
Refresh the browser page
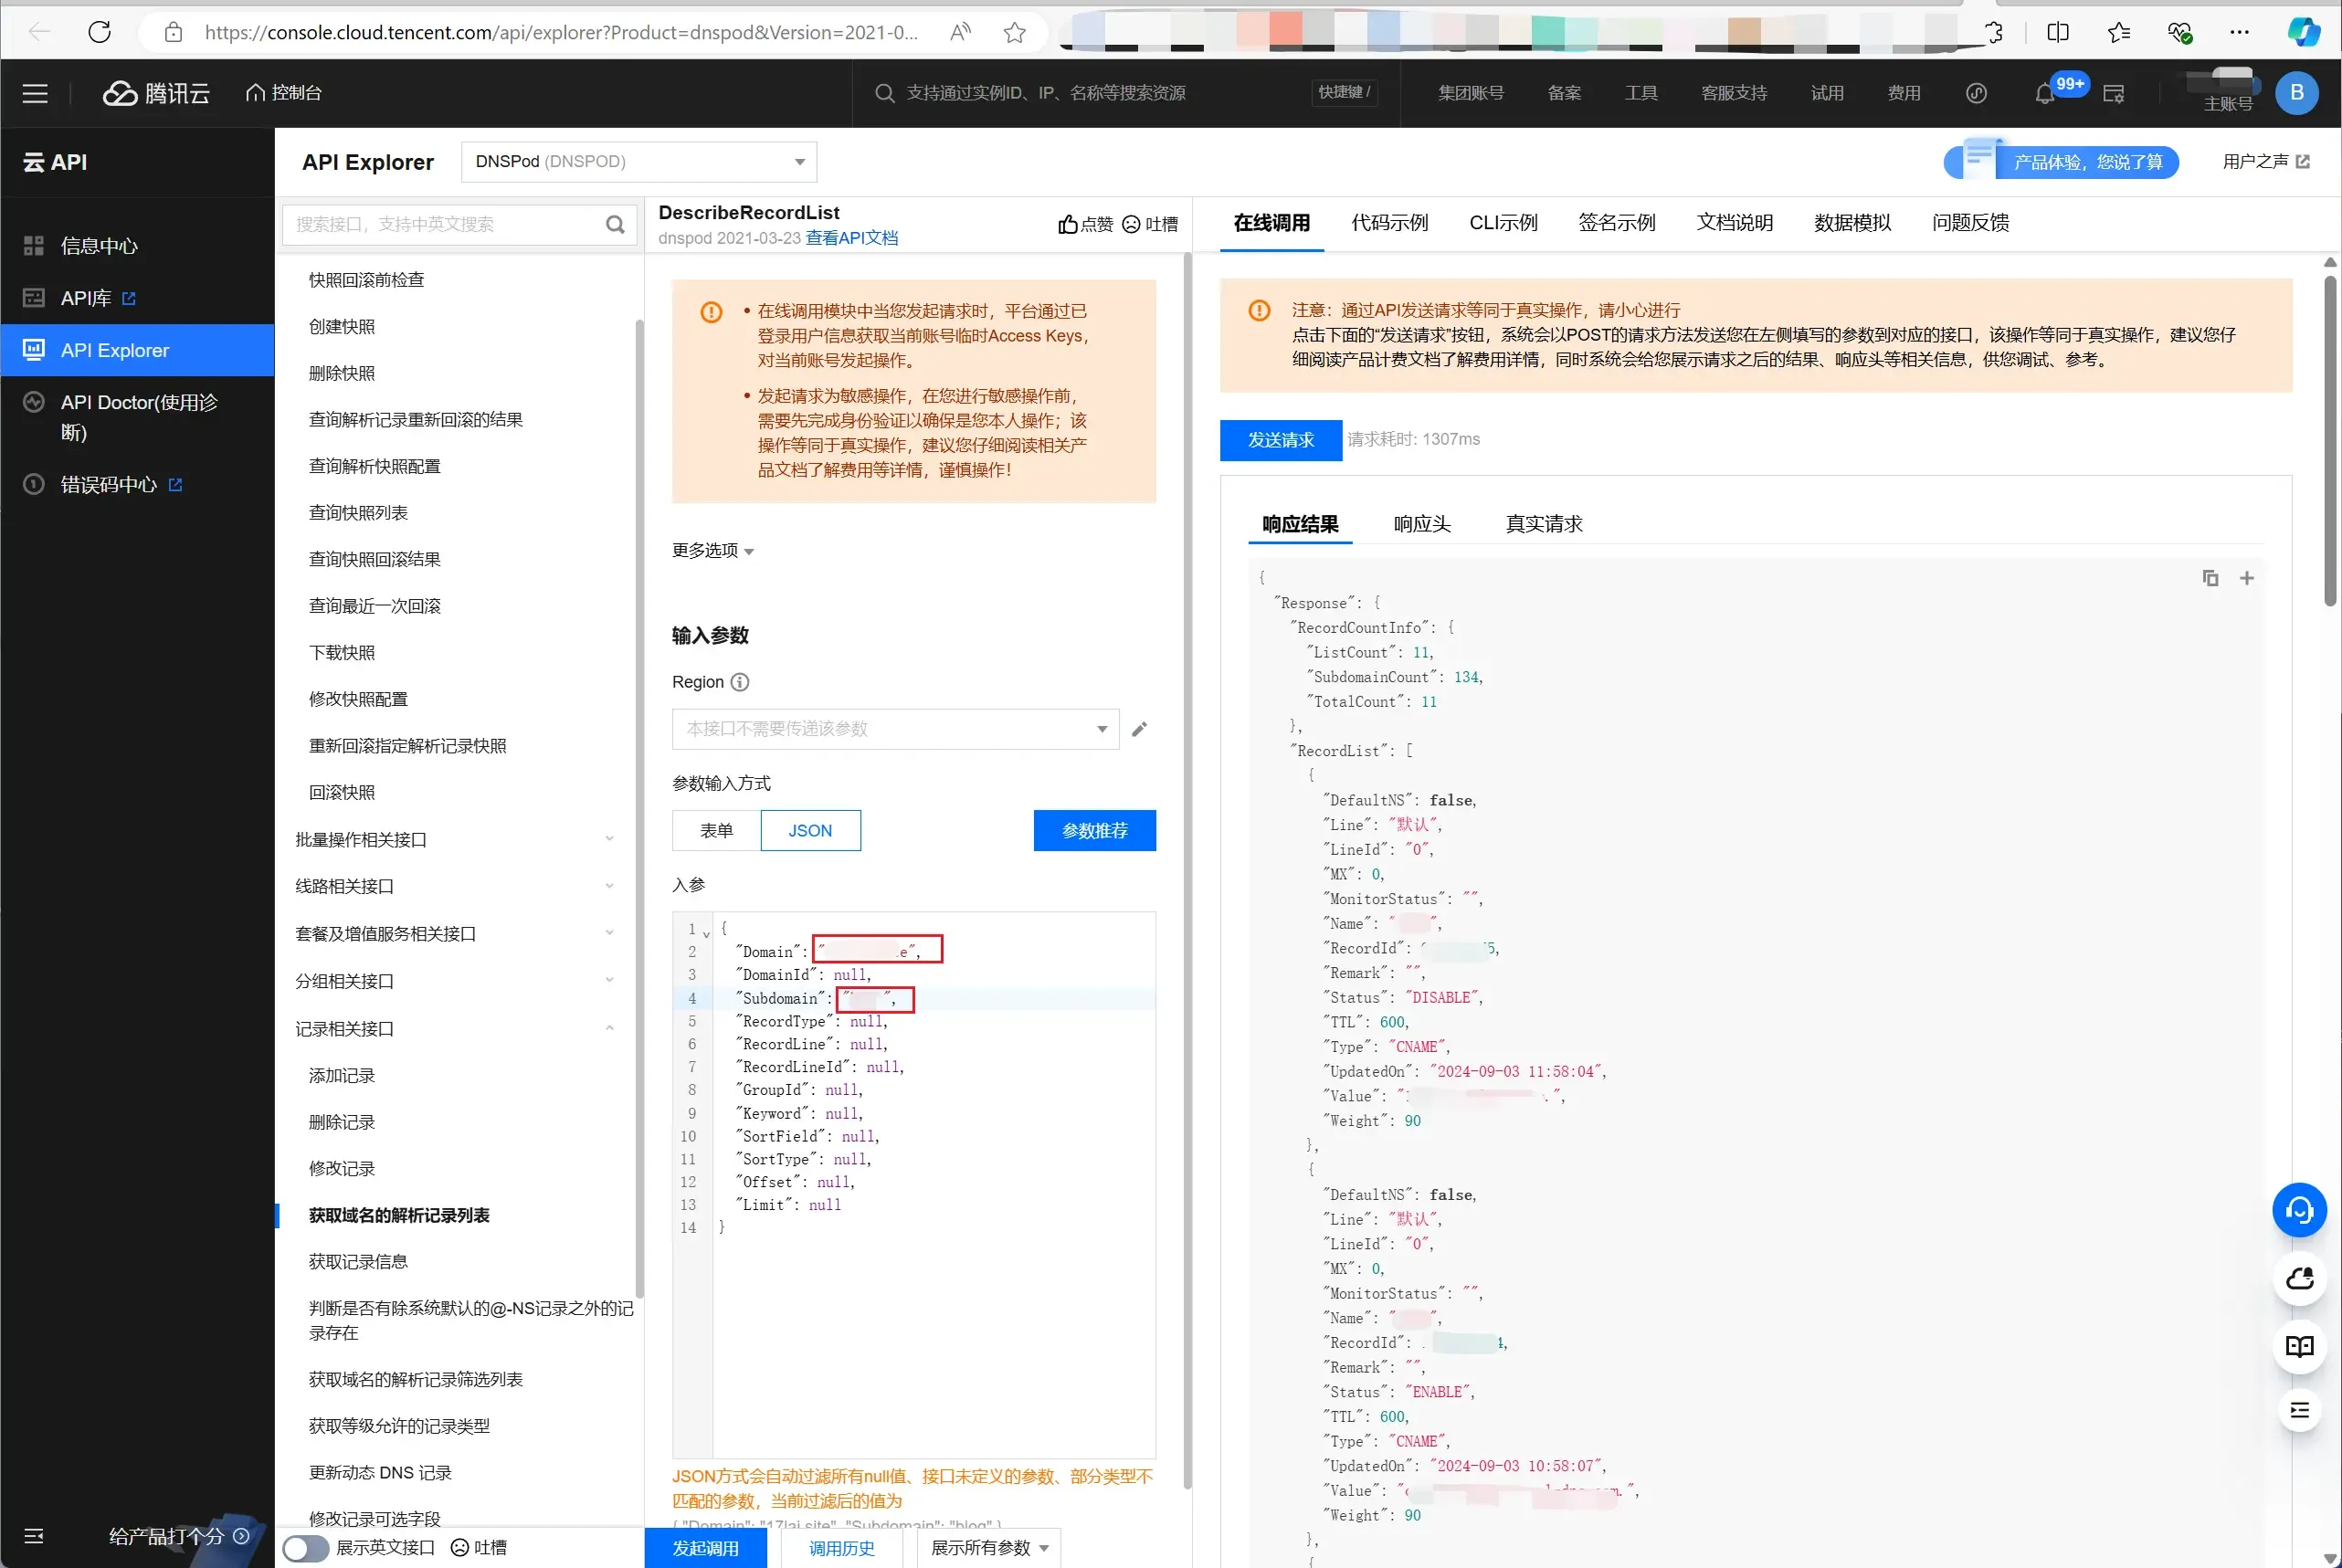pos(100,32)
